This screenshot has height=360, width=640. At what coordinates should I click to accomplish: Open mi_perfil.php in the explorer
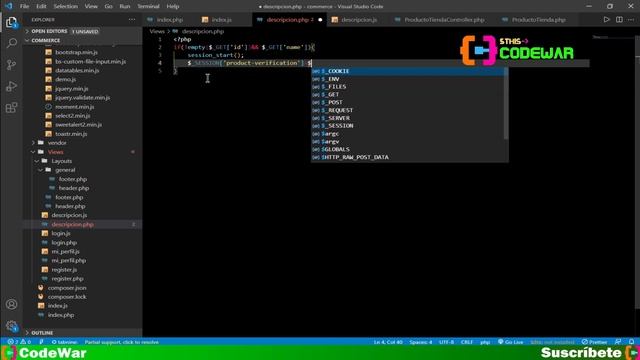tap(69, 260)
